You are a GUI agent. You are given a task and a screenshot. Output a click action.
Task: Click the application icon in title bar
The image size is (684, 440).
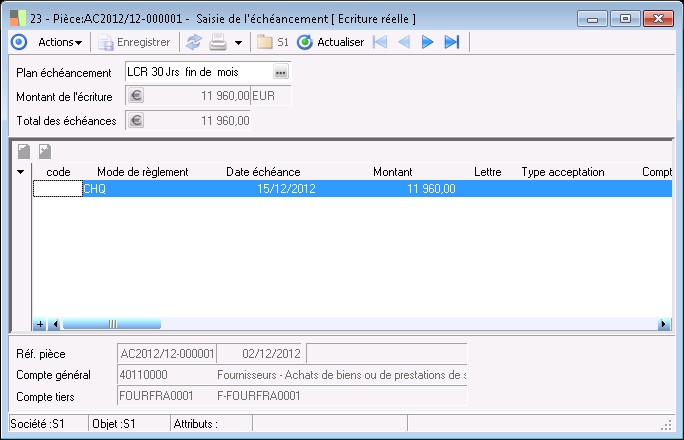click(18, 18)
